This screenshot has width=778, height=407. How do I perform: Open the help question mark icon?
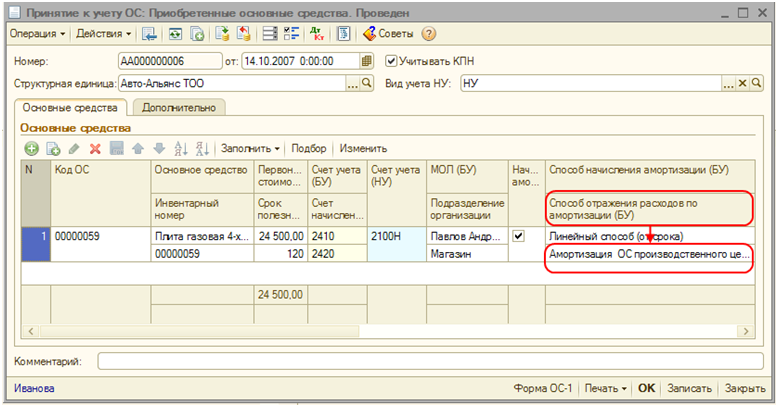pyautogui.click(x=429, y=34)
